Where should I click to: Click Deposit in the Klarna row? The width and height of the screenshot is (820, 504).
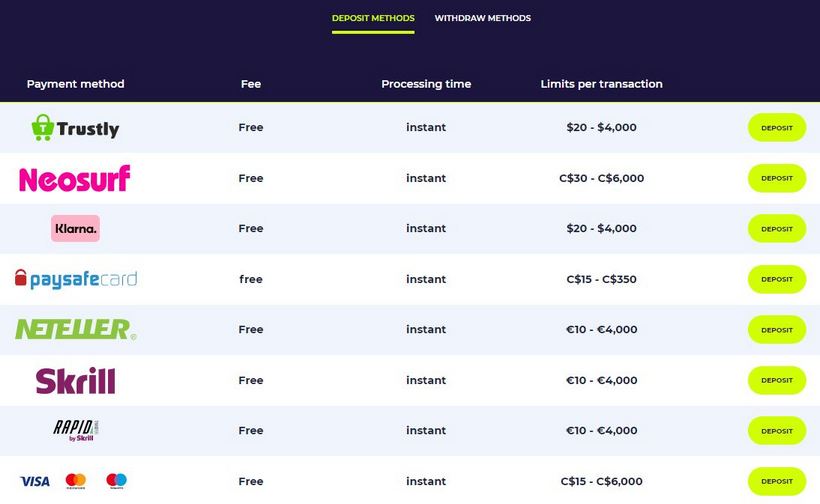(777, 228)
